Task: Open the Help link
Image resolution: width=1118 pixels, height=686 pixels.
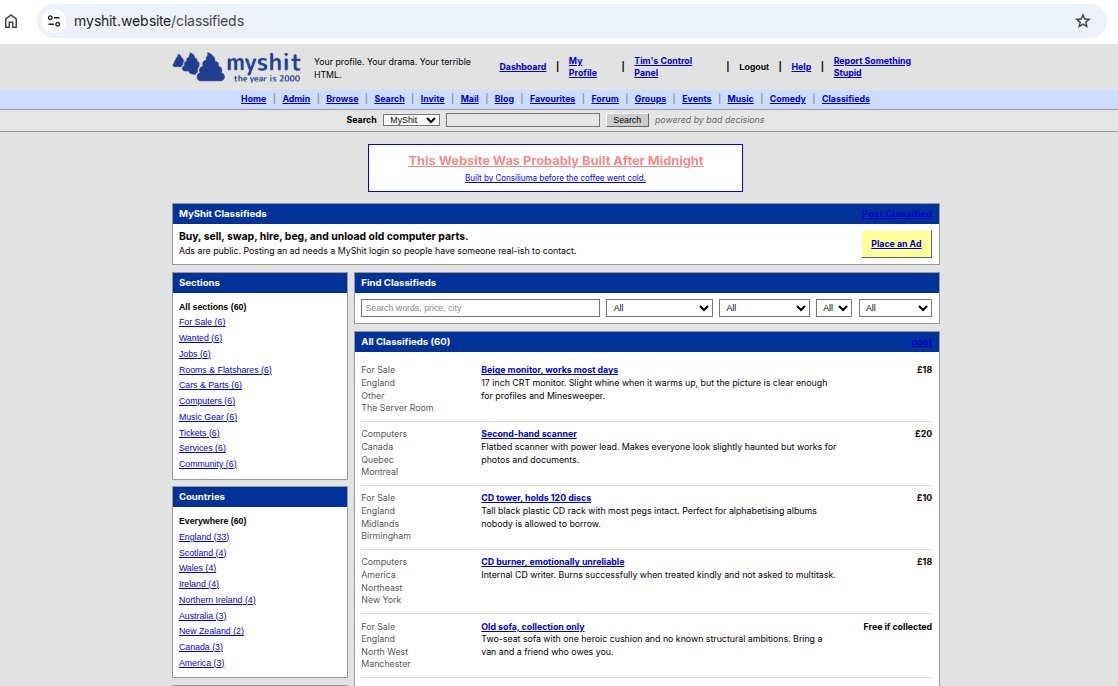Action: 801,67
